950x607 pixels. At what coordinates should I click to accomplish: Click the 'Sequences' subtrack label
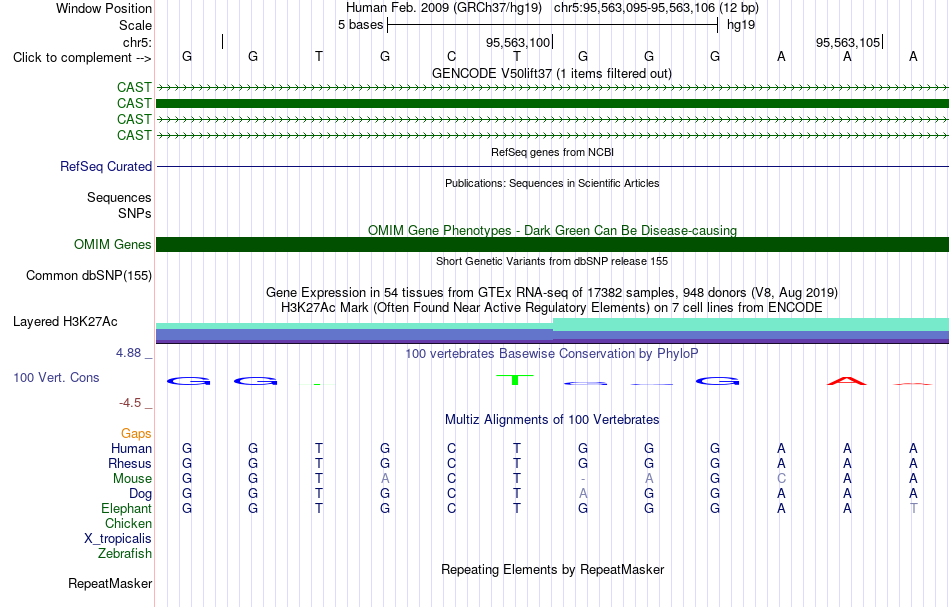tap(119, 197)
